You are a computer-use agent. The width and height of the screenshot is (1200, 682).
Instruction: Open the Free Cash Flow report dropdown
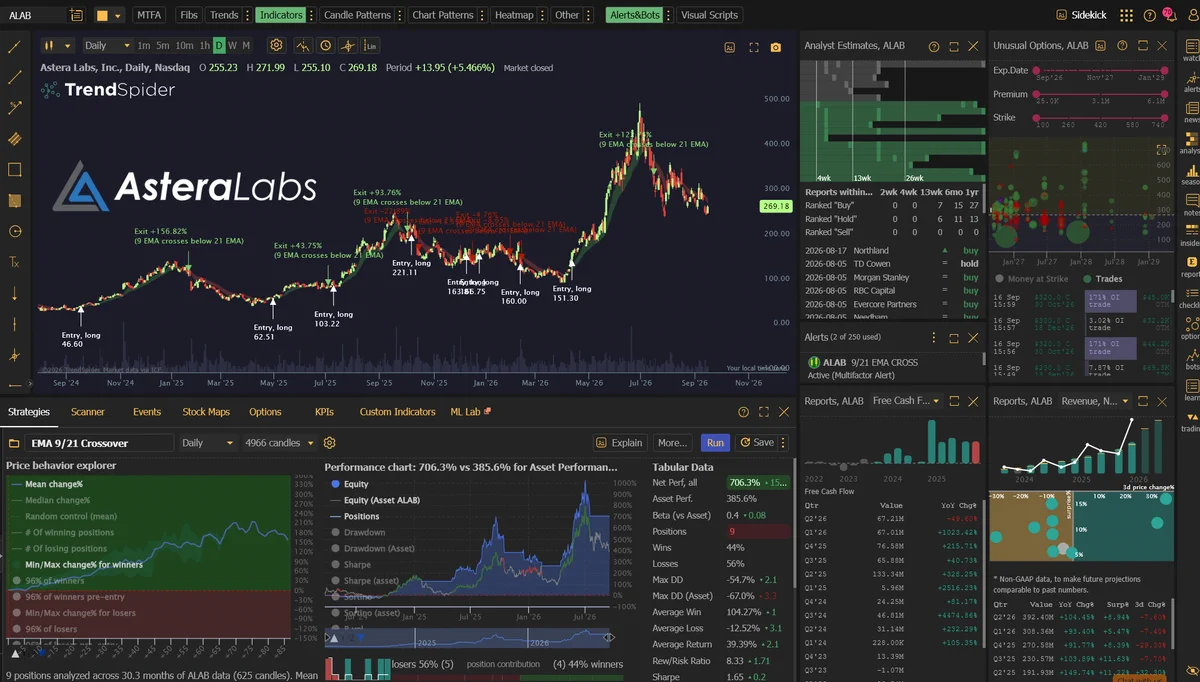[905, 401]
